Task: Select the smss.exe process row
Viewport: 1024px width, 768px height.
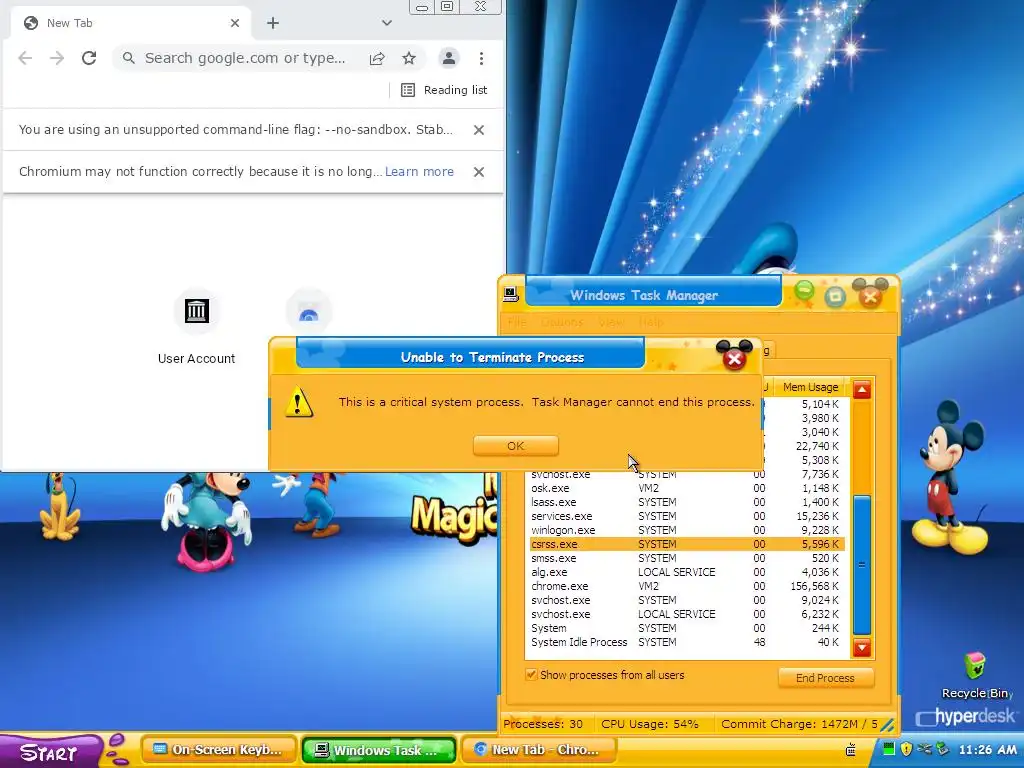Action: click(x=686, y=558)
